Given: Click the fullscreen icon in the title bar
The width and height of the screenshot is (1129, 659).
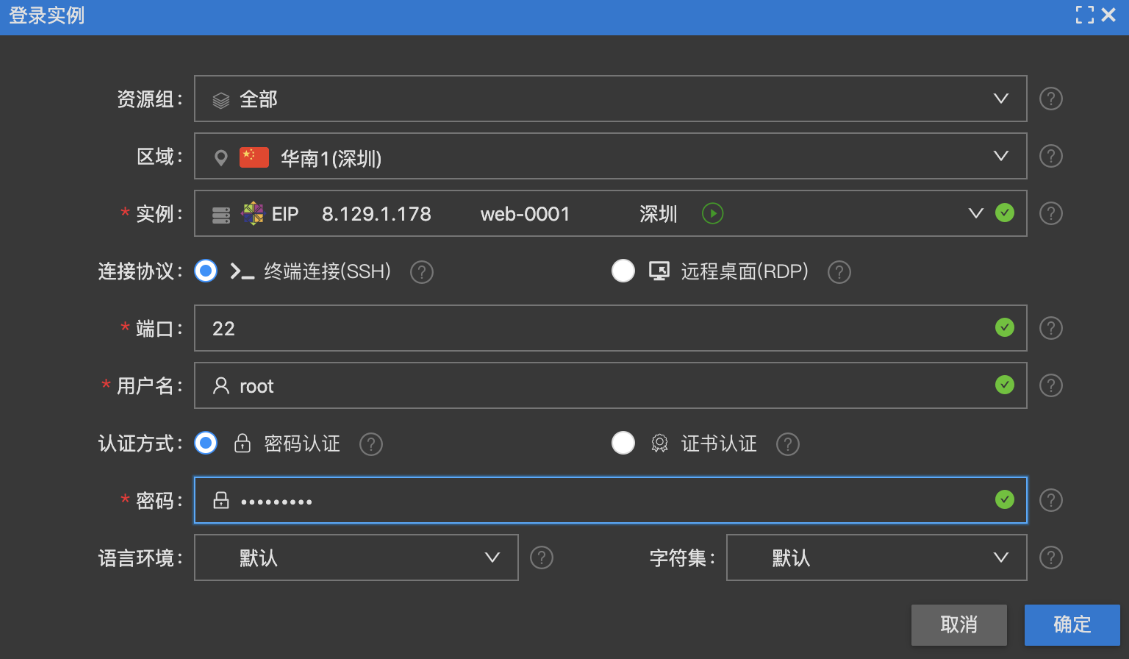Looking at the screenshot, I should tap(1084, 15).
